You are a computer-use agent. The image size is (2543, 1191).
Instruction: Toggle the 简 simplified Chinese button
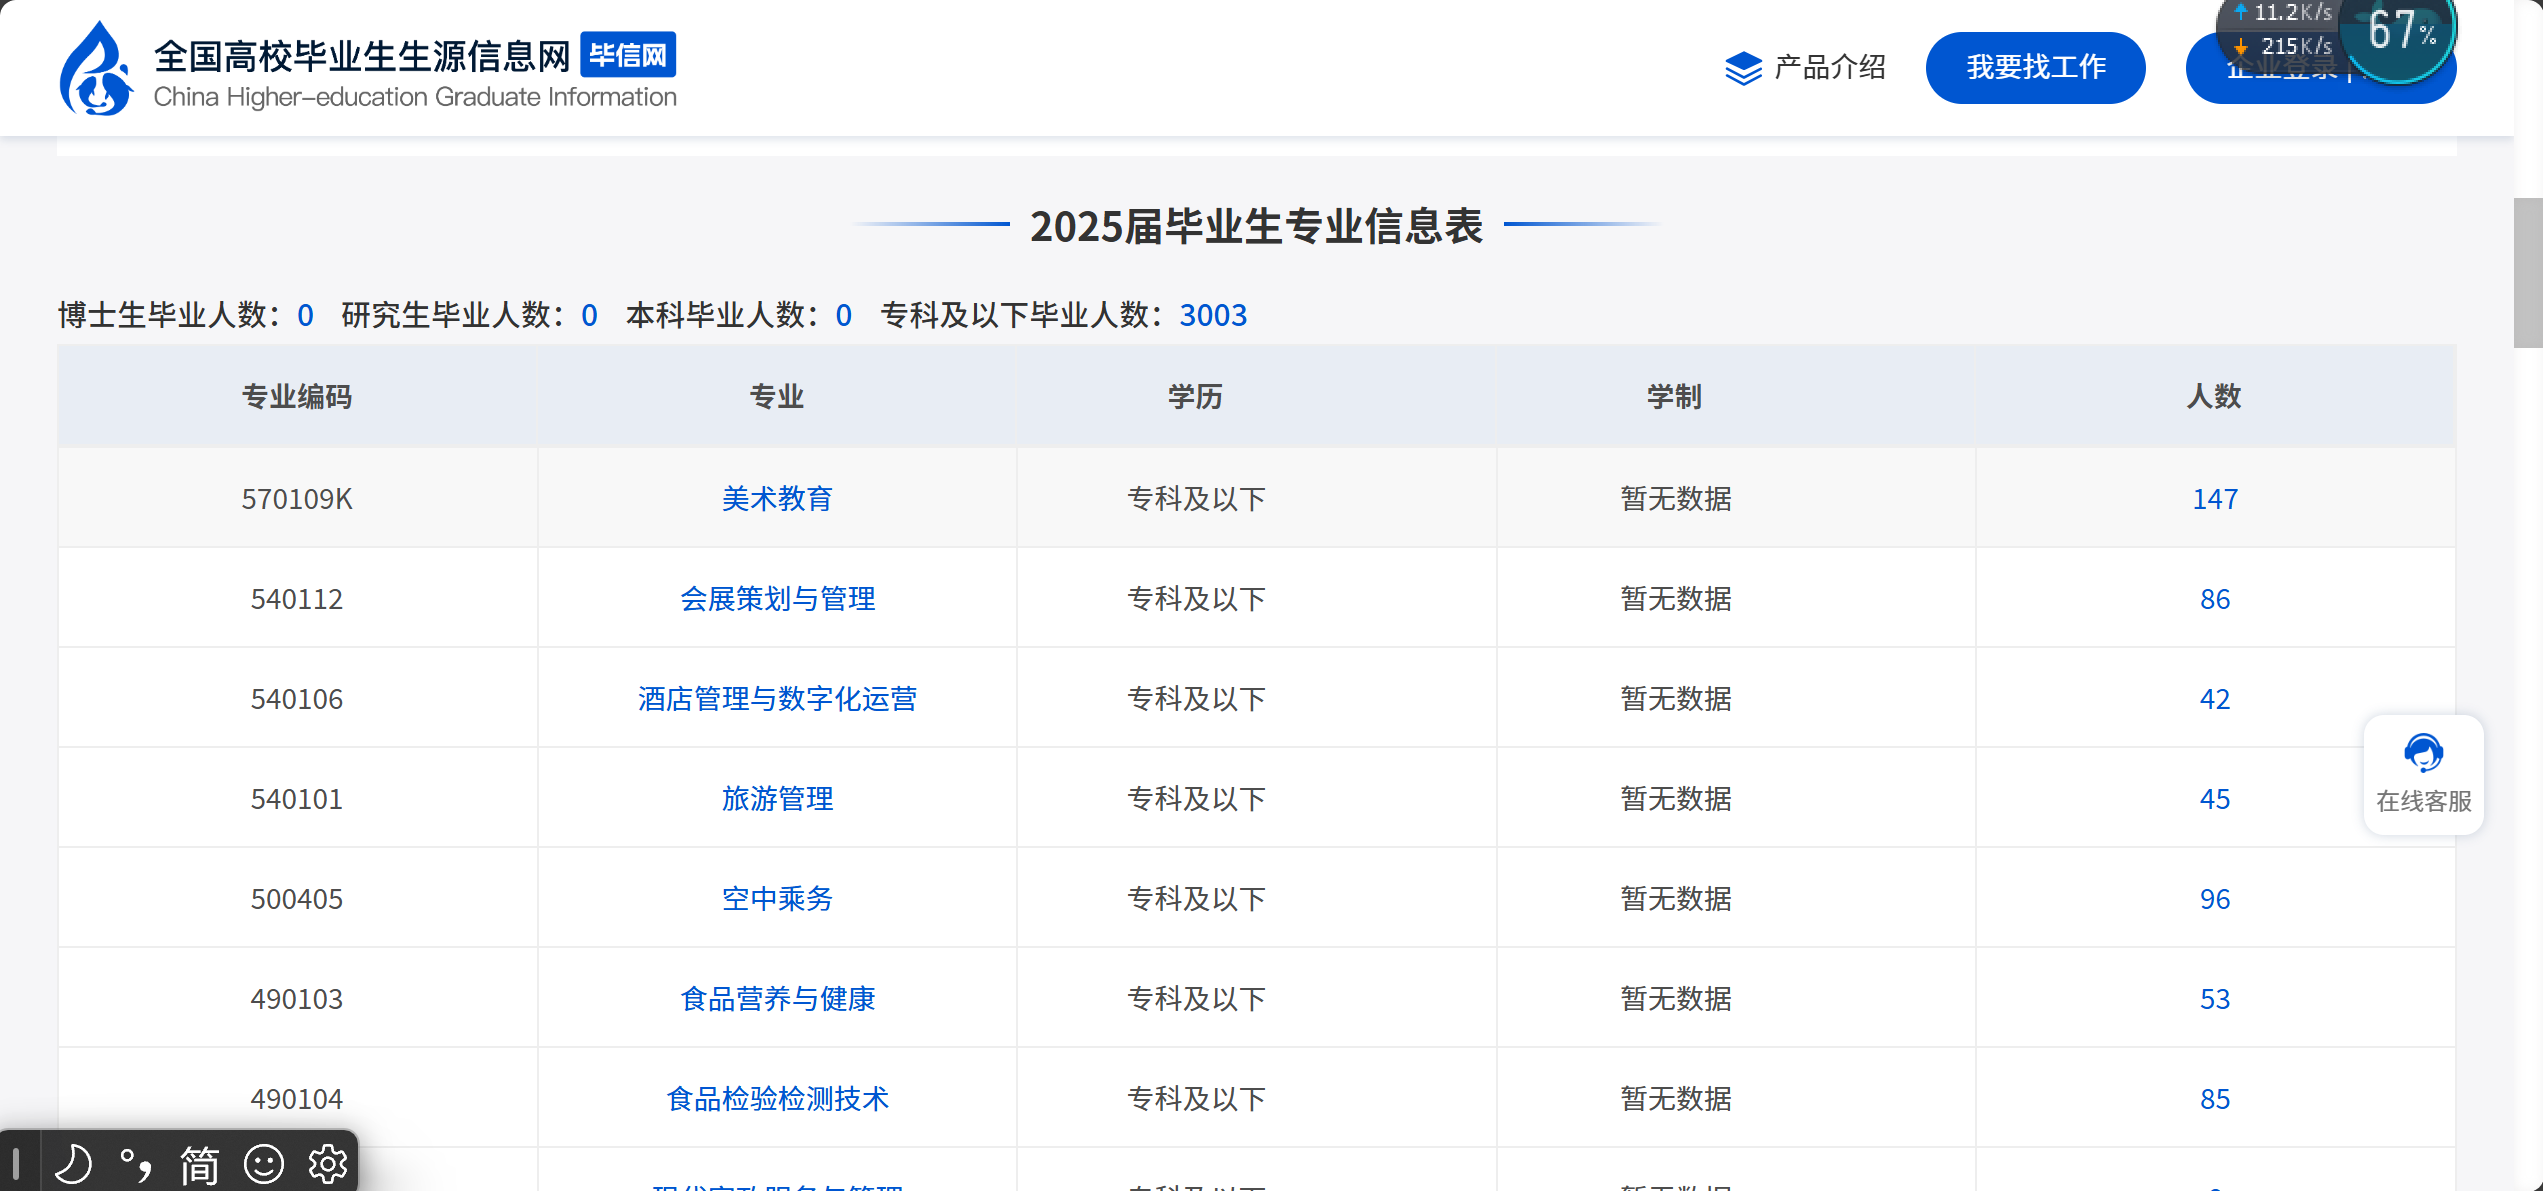pyautogui.click(x=199, y=1164)
